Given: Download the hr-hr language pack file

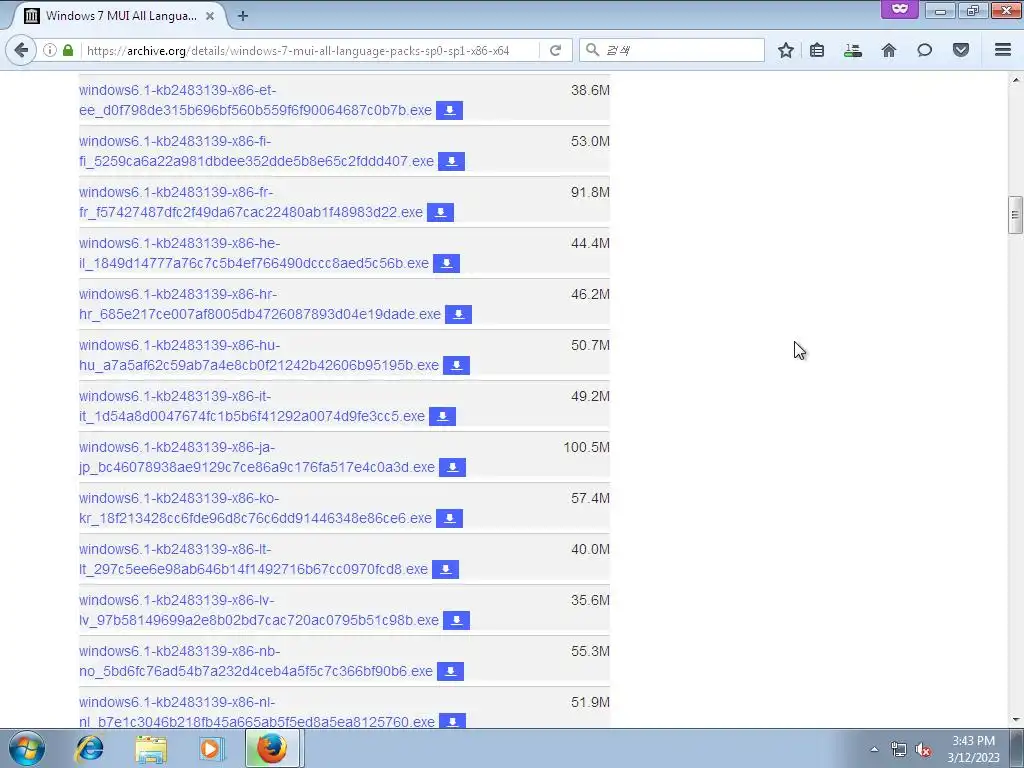Looking at the screenshot, I should click(x=458, y=314).
